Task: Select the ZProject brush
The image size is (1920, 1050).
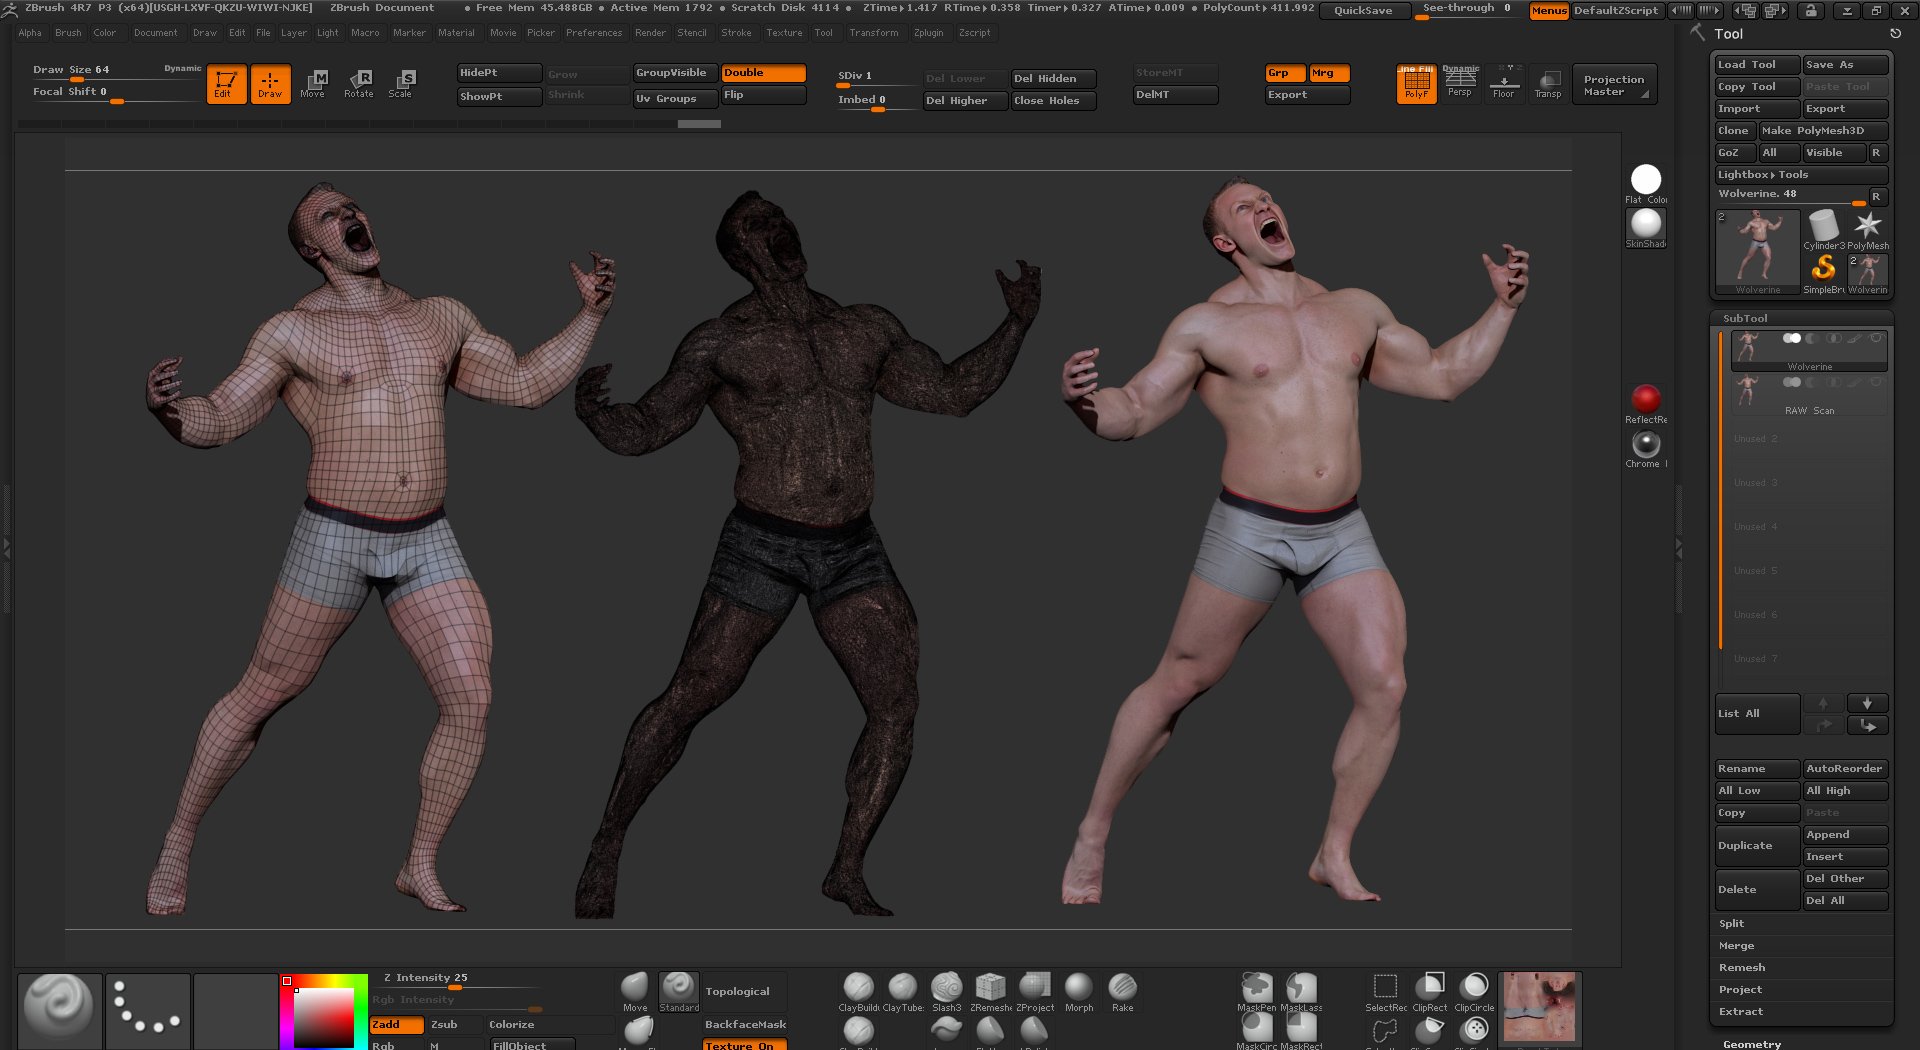Action: 1035,992
